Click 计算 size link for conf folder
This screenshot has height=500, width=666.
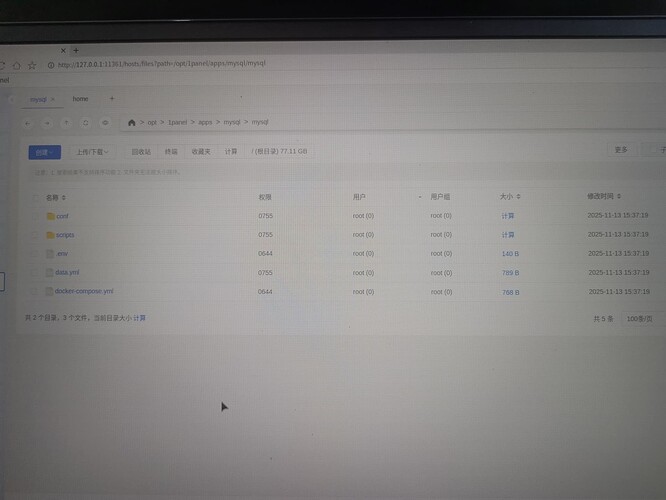click(x=508, y=216)
